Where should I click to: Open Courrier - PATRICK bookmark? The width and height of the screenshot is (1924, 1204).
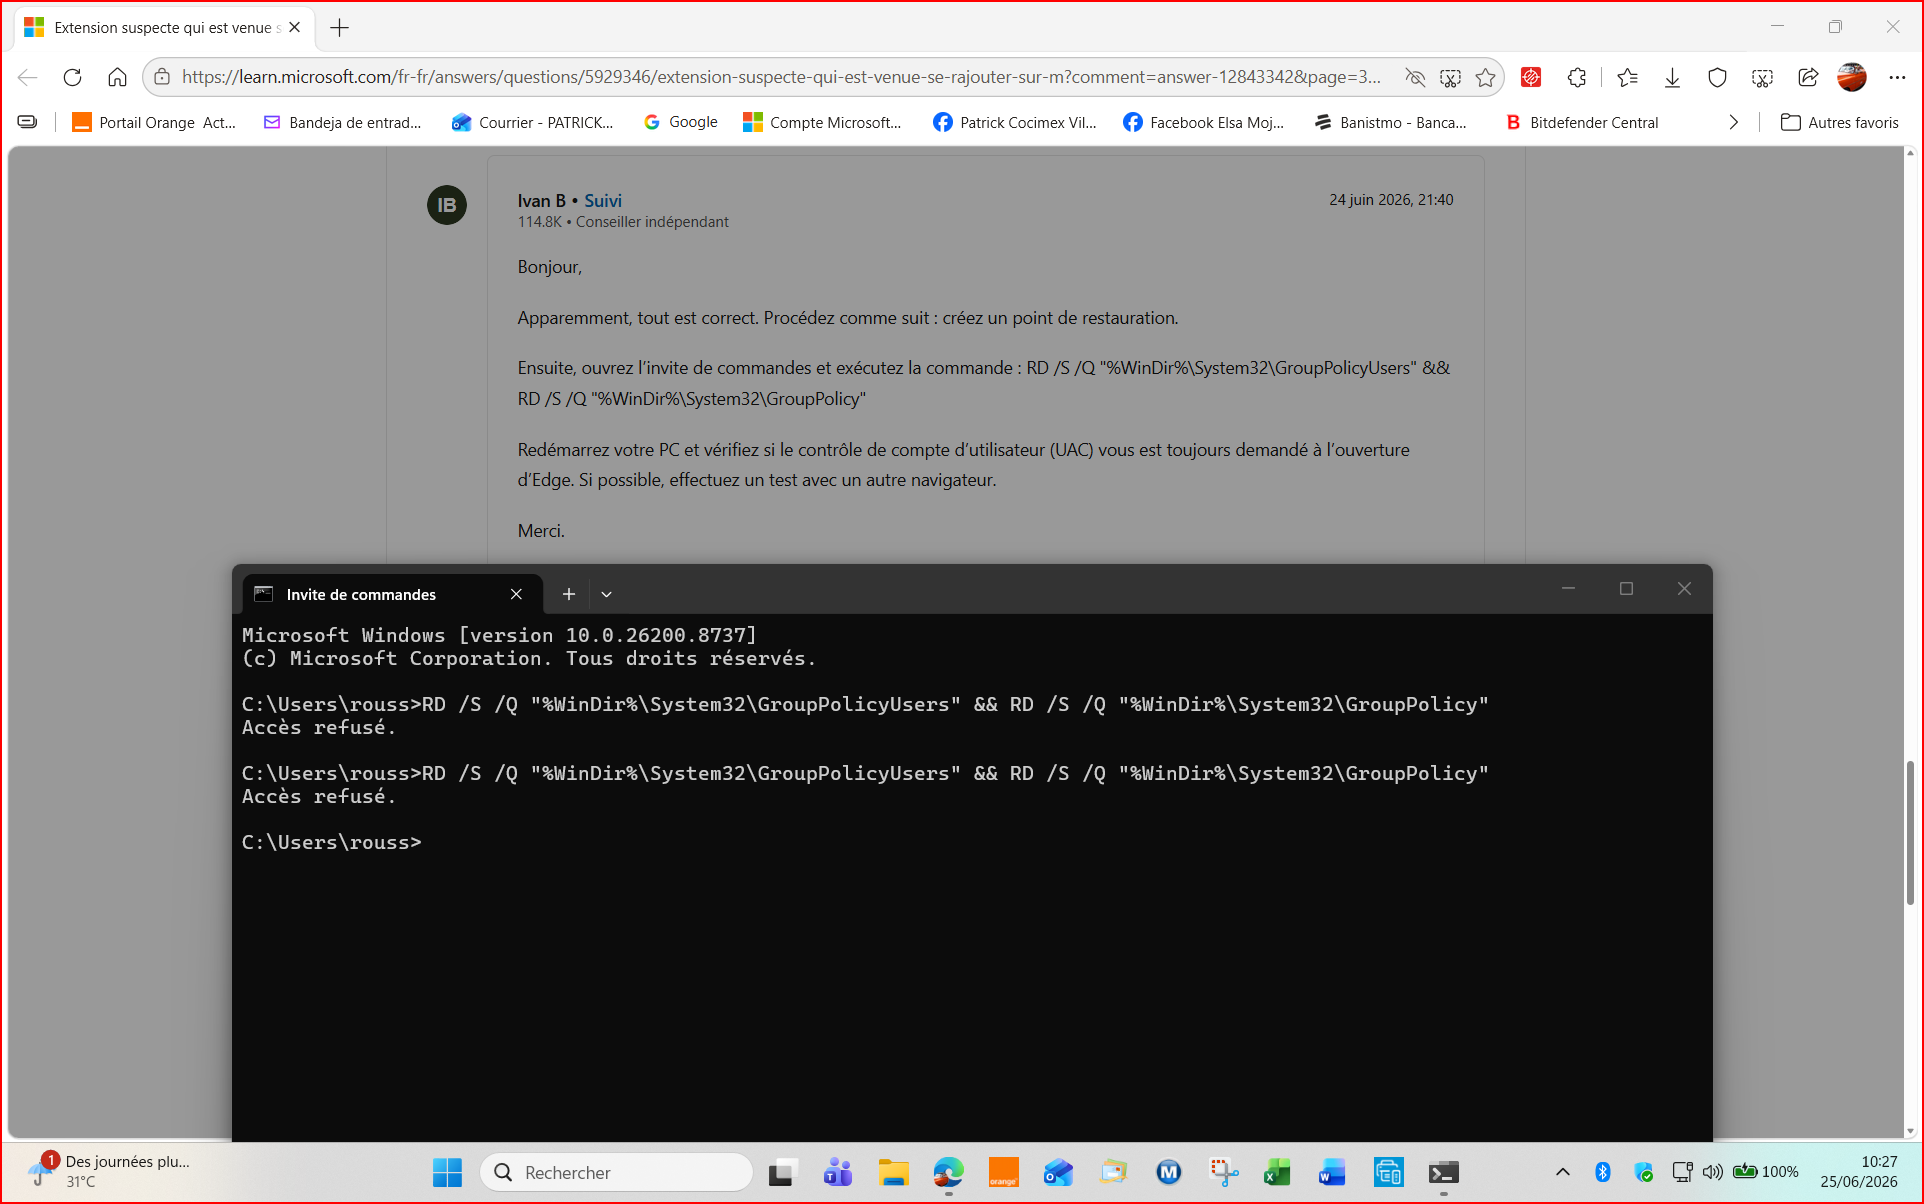coord(533,122)
